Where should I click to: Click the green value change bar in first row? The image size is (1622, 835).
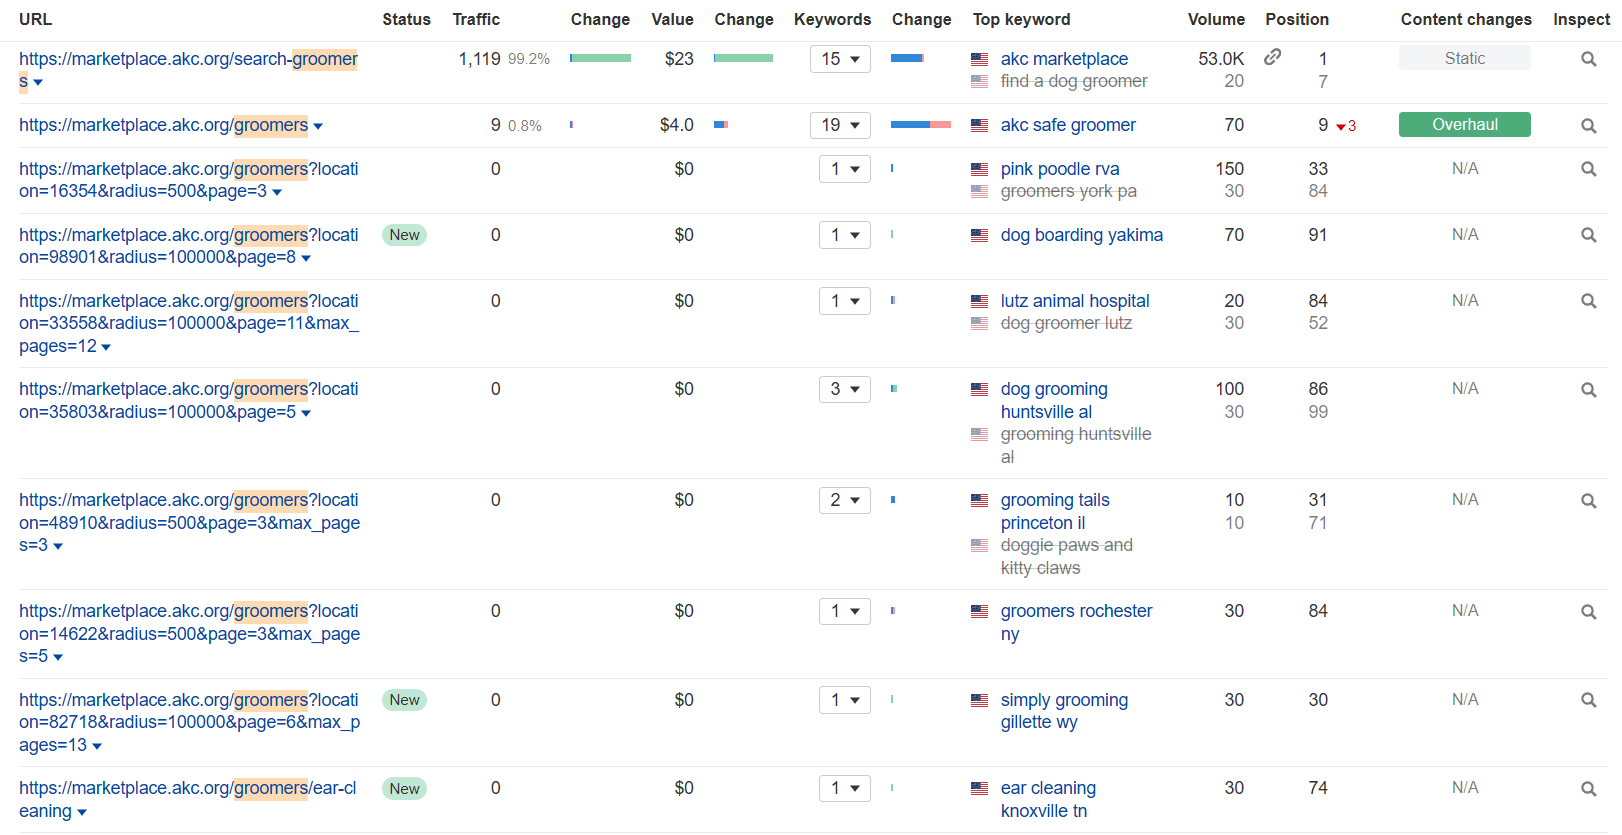(743, 58)
